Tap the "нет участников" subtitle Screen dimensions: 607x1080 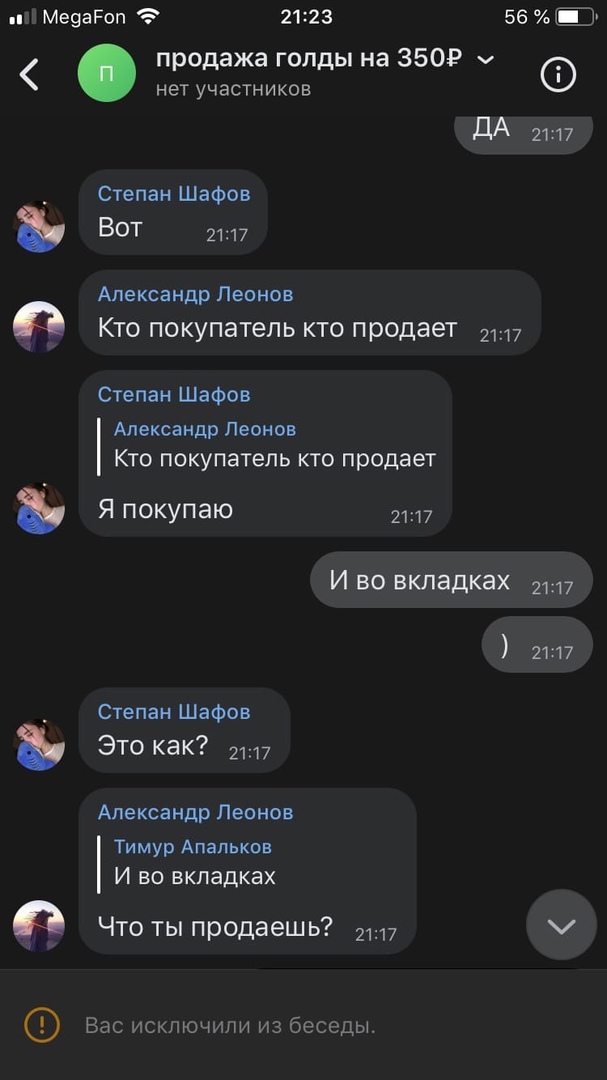click(233, 89)
